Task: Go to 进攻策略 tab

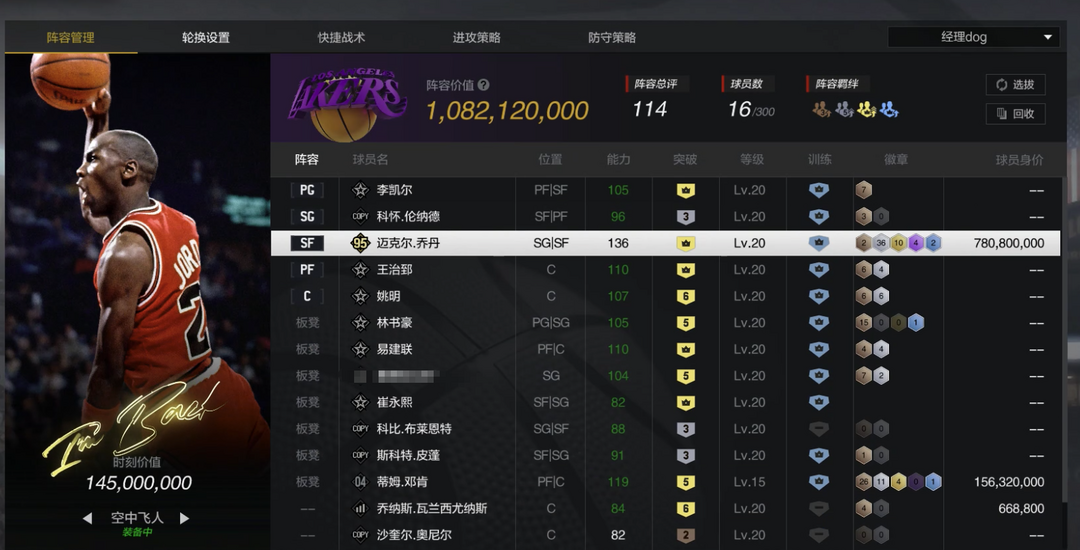Action: pos(477,37)
